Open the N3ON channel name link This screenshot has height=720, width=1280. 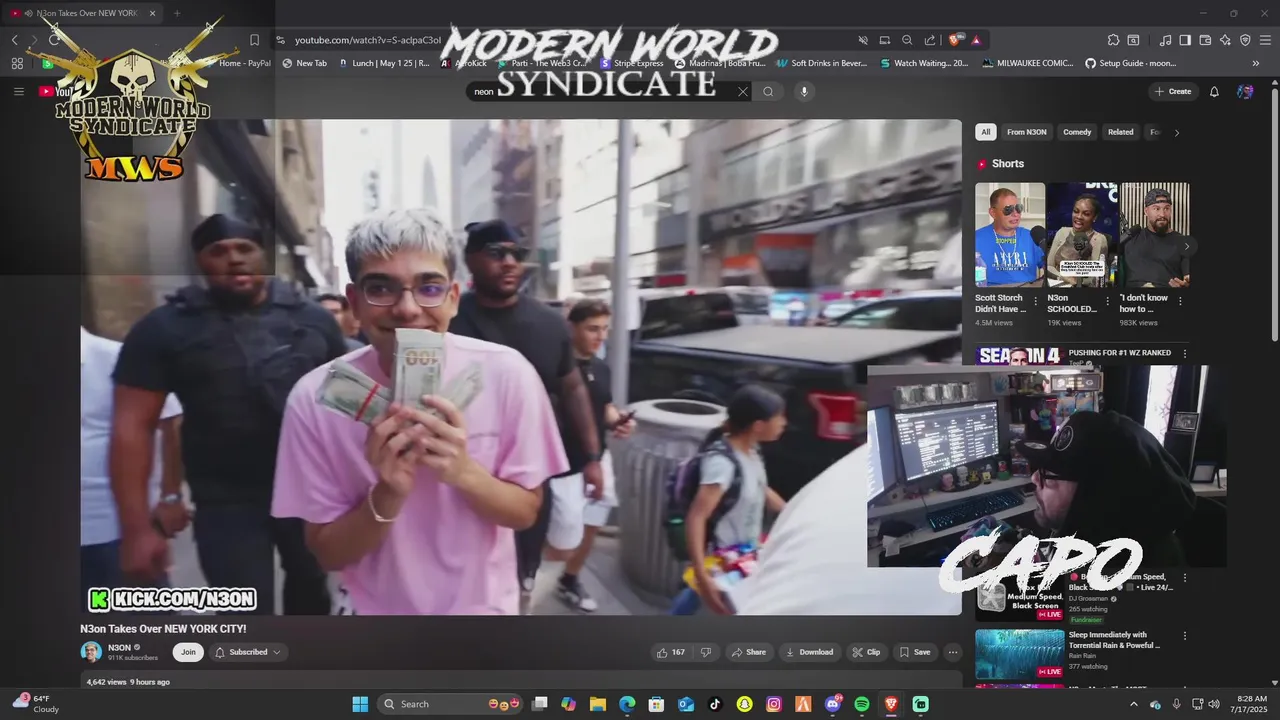[119, 647]
